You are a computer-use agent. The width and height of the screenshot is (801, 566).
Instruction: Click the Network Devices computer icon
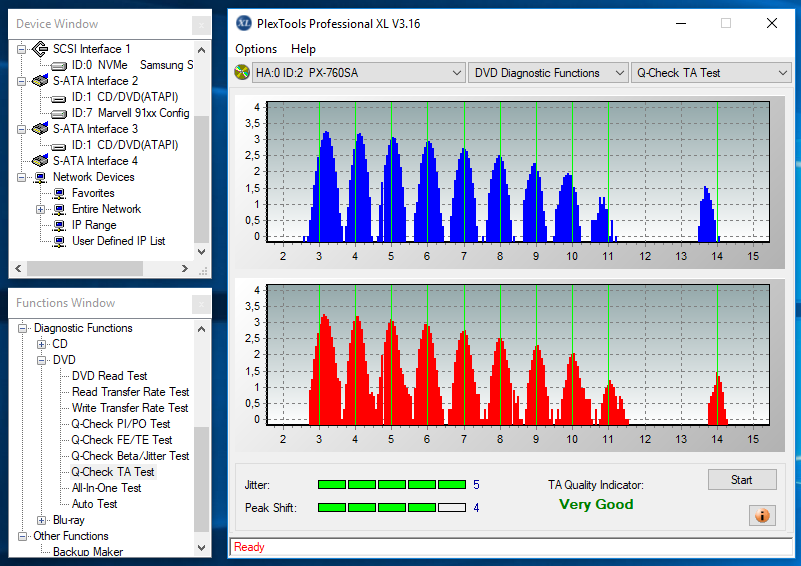click(x=40, y=177)
